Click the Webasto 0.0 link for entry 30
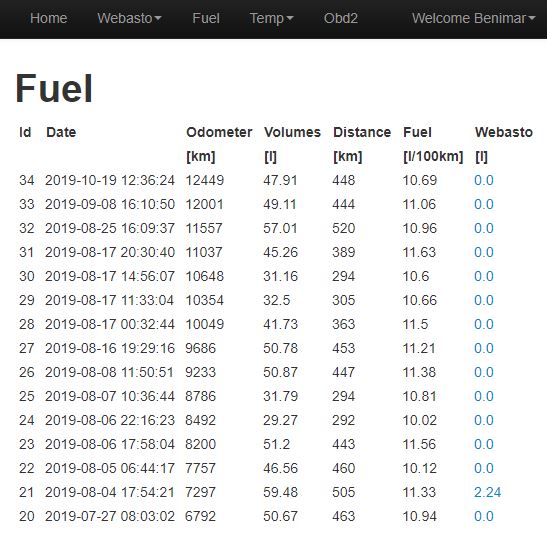Viewport: 547px width, 538px height. tap(484, 276)
